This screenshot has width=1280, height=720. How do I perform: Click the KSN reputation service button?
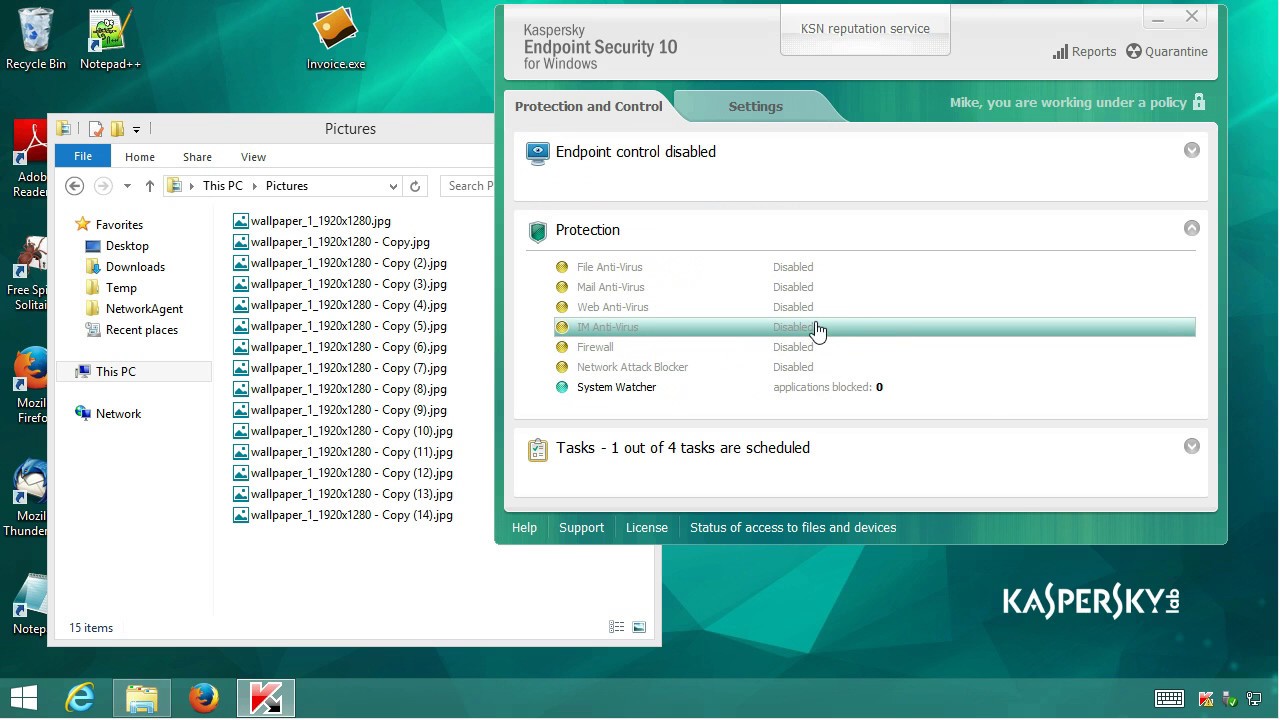pos(865,29)
